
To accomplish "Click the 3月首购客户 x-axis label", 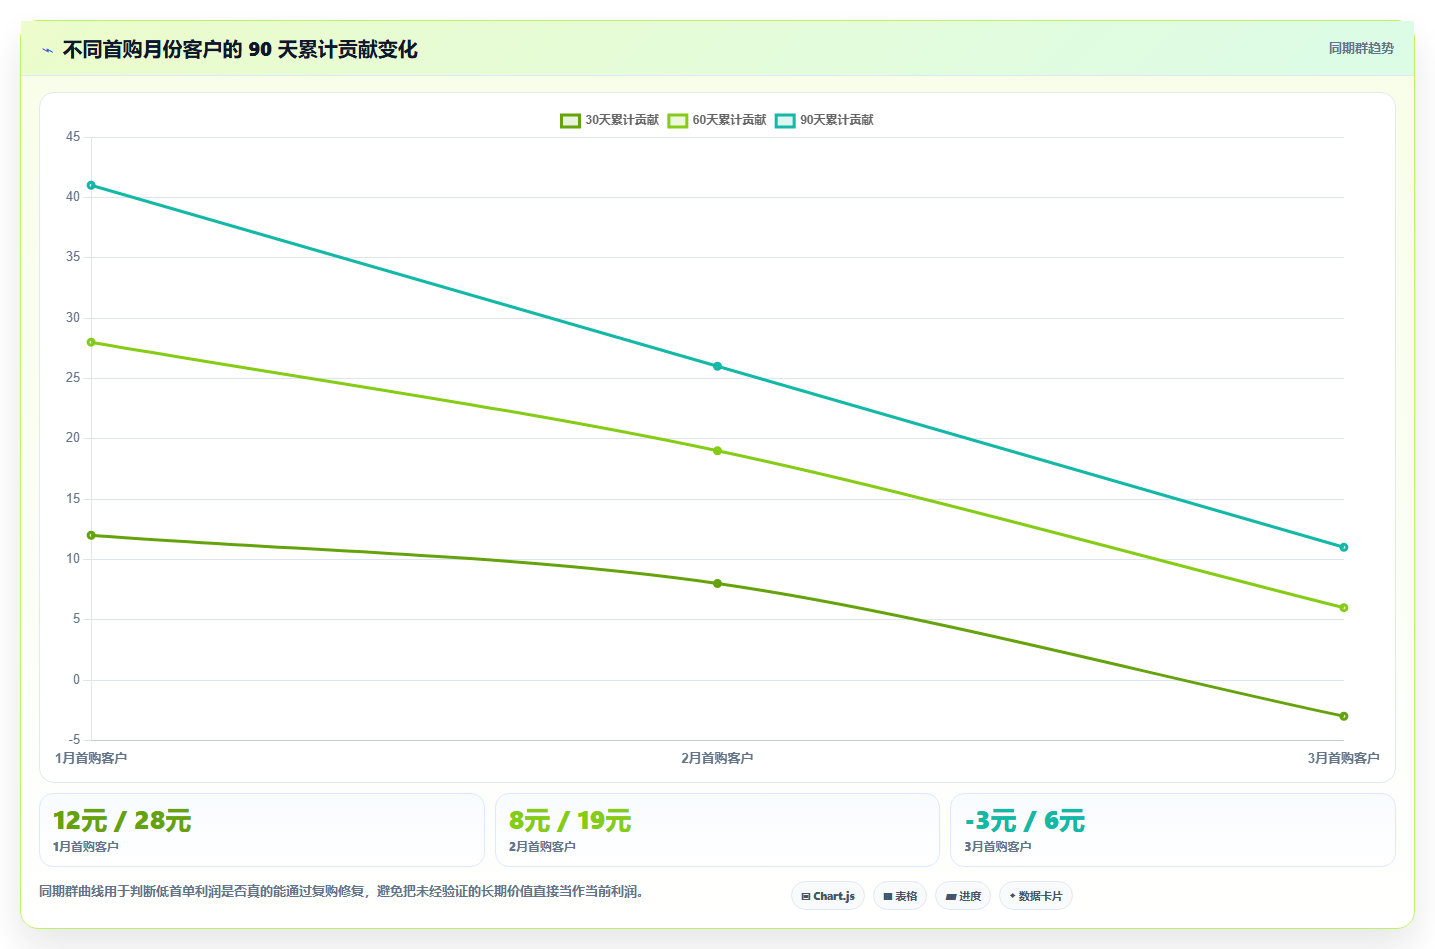I will click(x=1343, y=758).
